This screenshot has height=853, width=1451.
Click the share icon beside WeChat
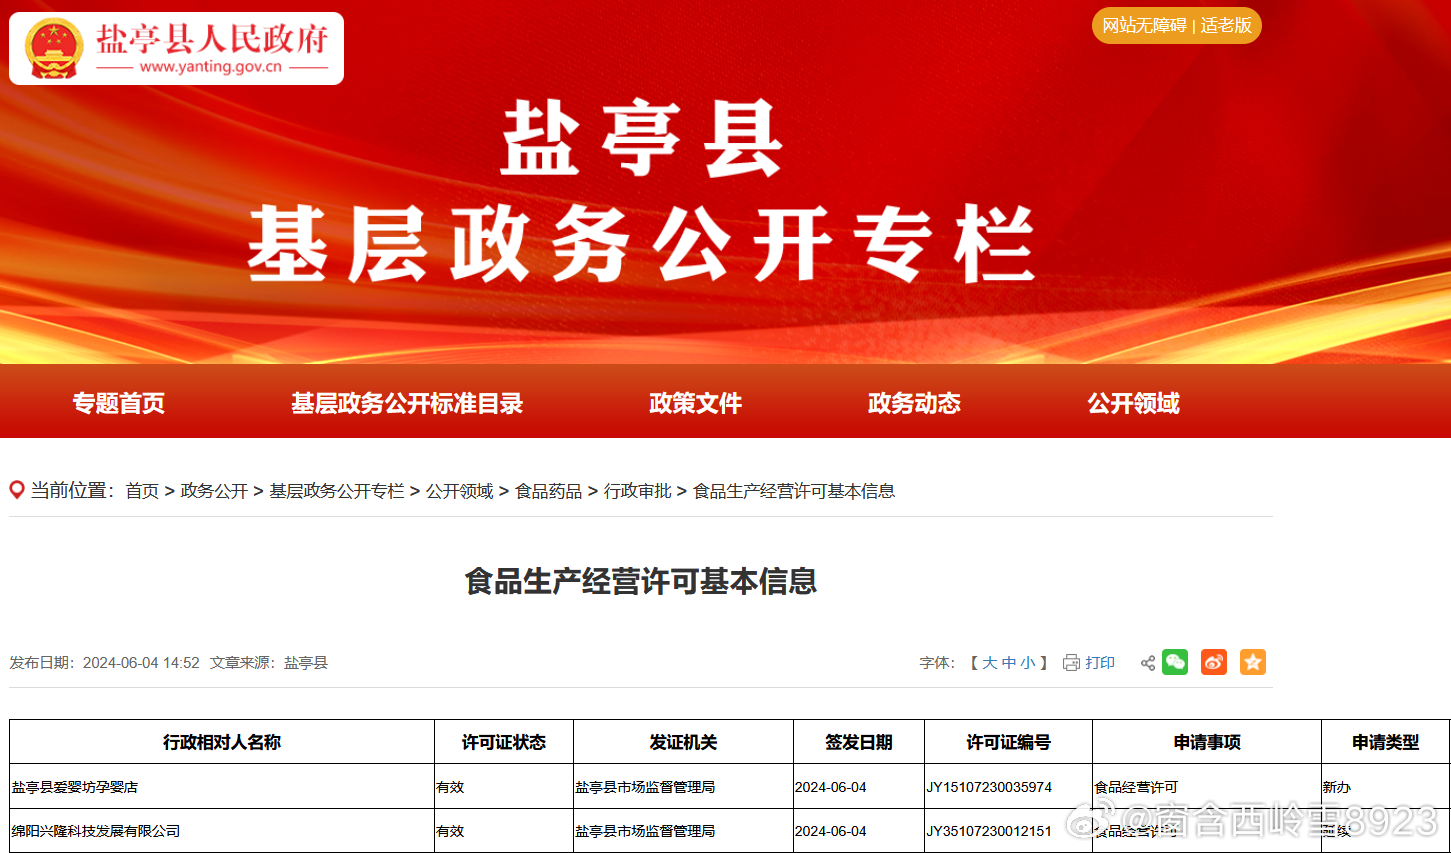tap(1148, 663)
